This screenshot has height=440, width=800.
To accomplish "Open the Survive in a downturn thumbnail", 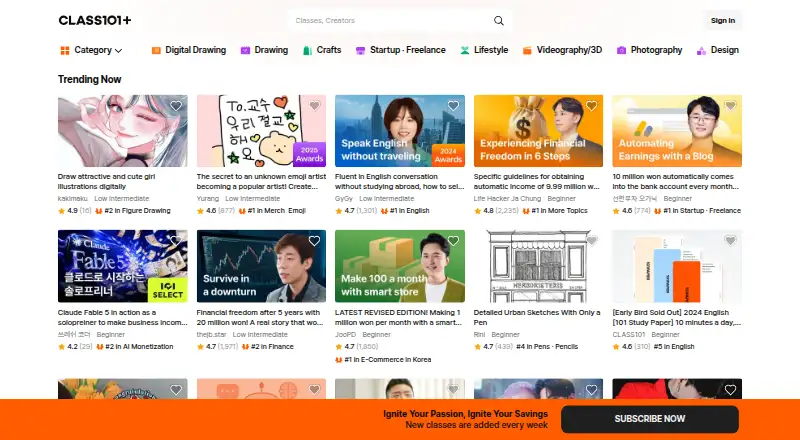I will click(261, 266).
